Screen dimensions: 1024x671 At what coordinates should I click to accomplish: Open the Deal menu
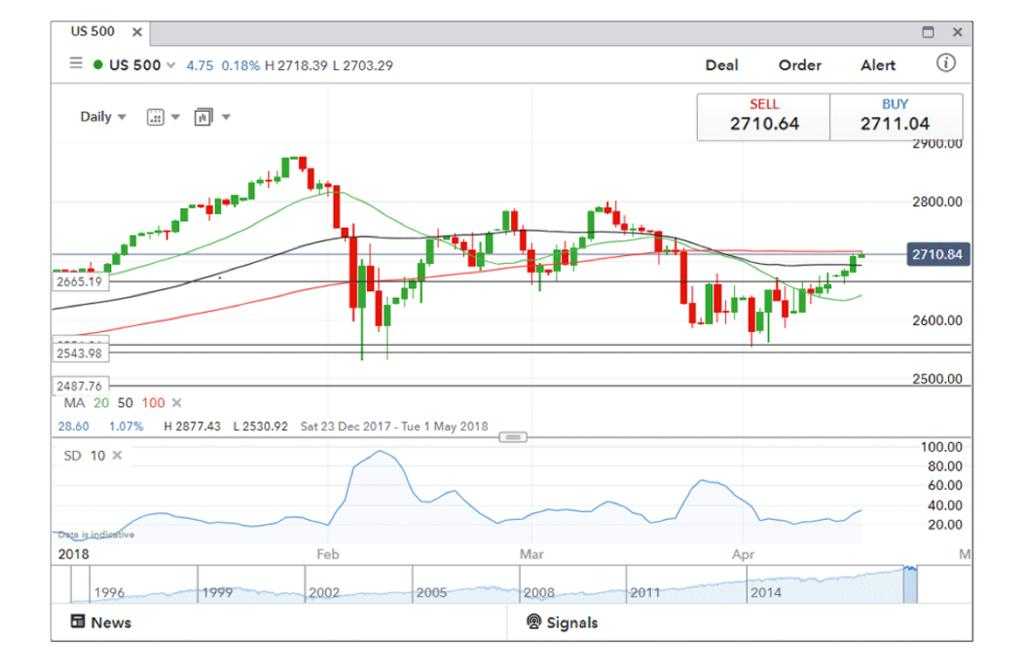pos(721,65)
